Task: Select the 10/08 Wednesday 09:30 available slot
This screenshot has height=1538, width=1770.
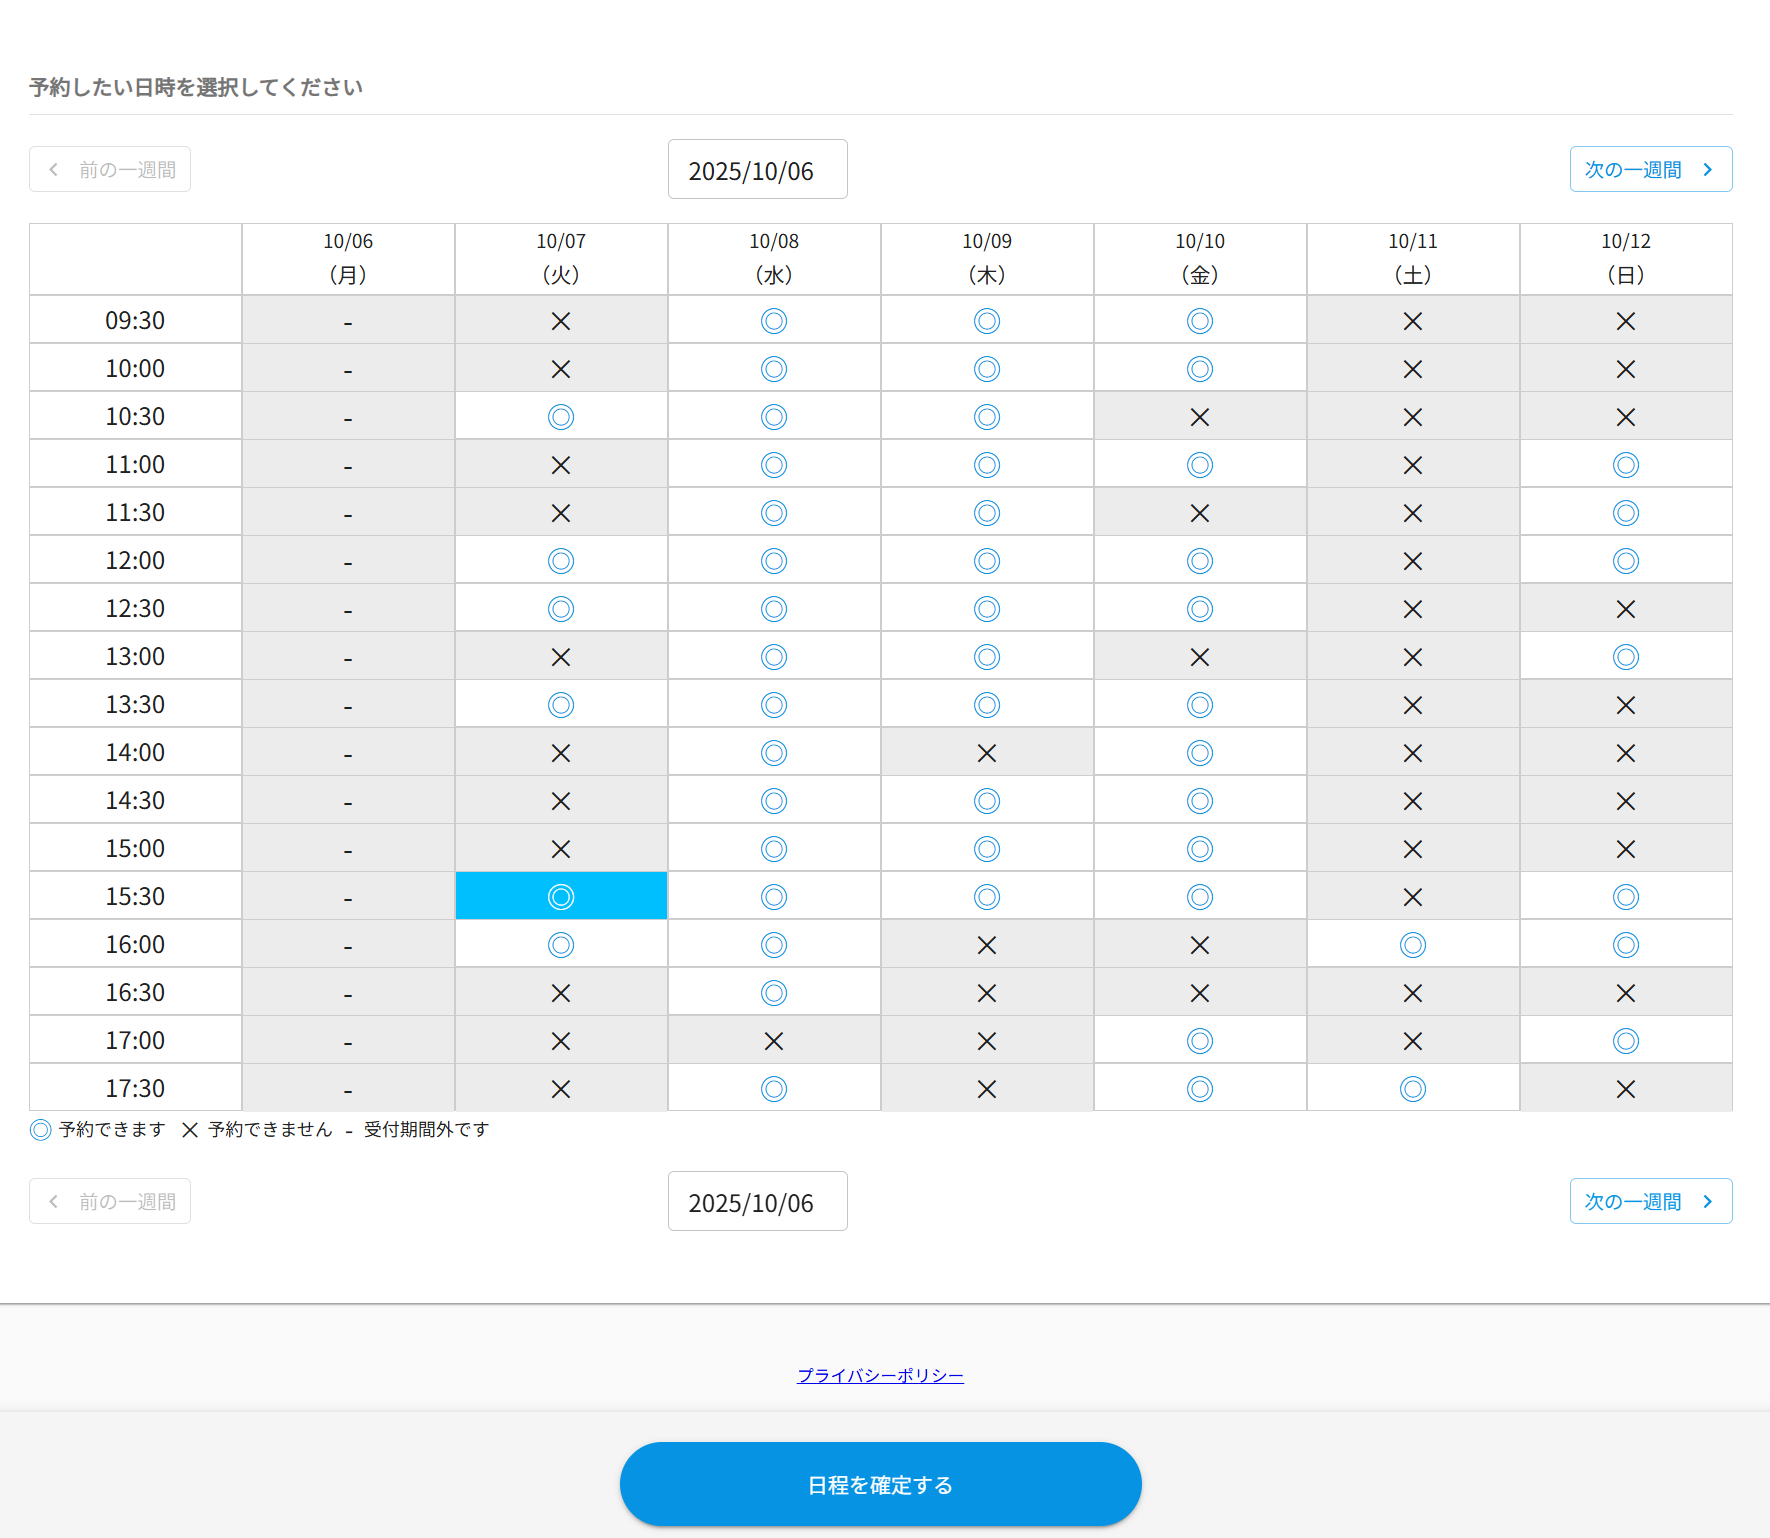Action: [774, 321]
